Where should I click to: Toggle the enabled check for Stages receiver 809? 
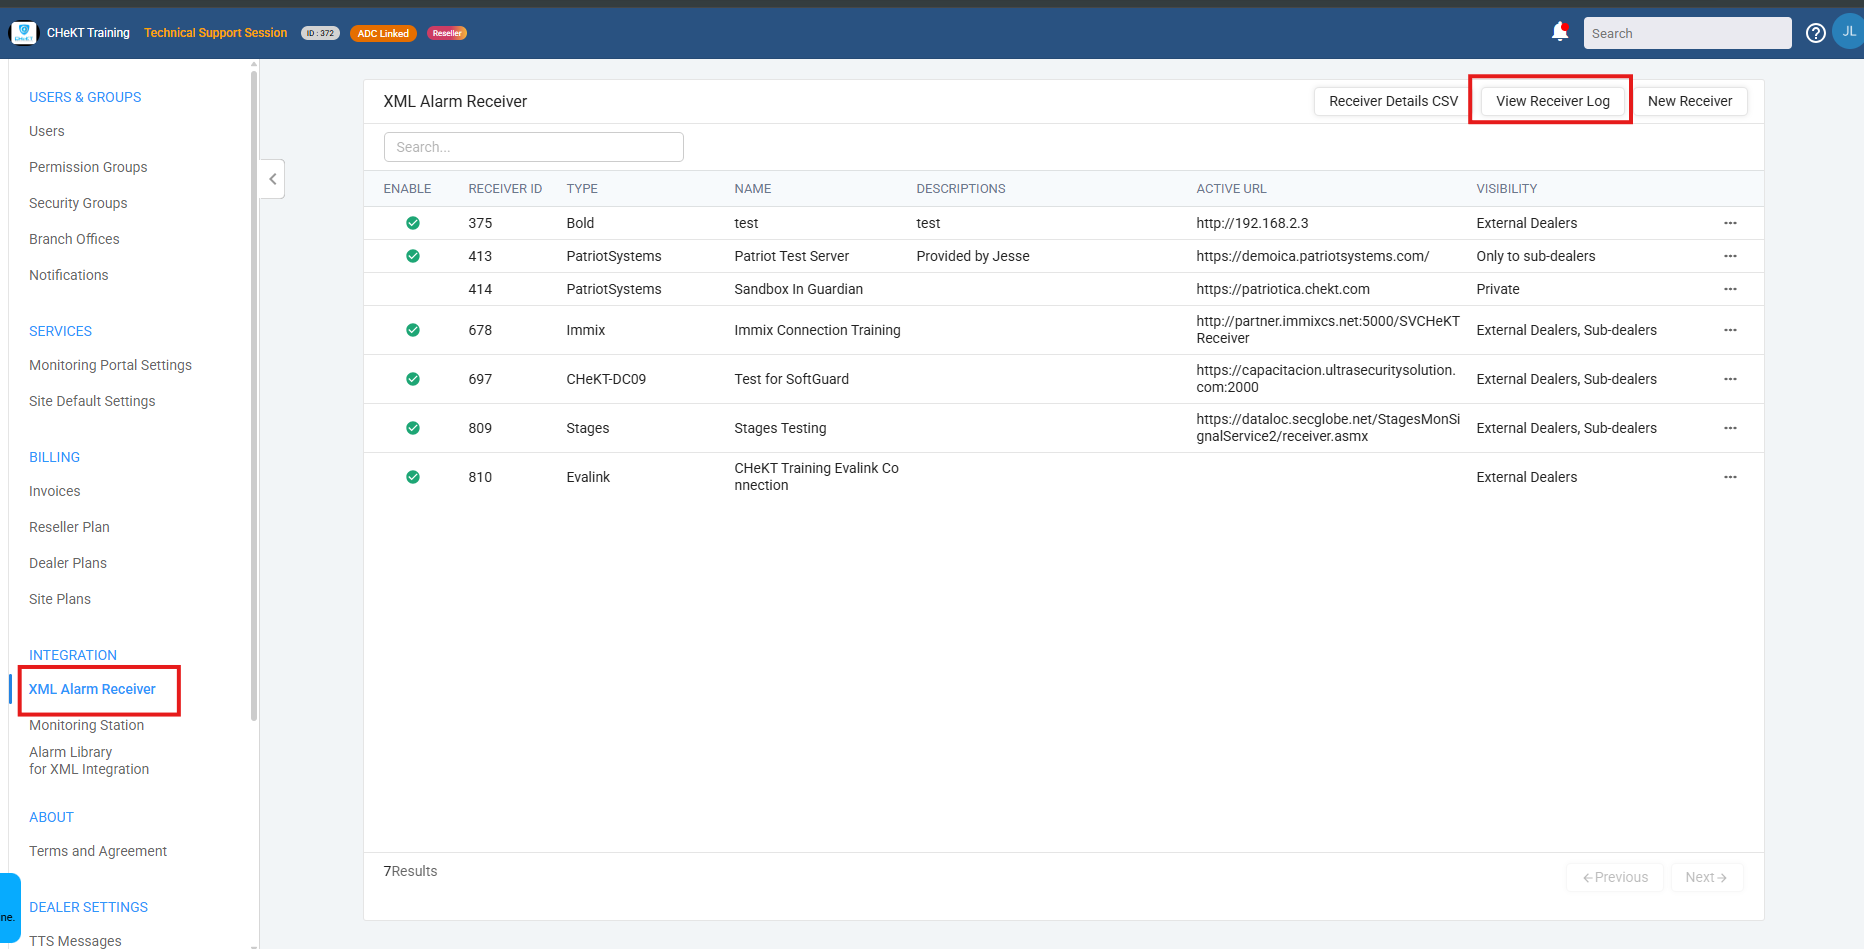413,428
